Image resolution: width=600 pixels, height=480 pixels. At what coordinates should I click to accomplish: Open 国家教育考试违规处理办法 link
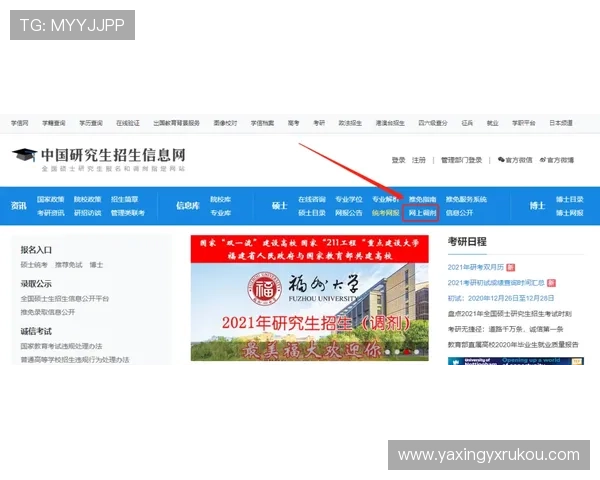point(61,346)
